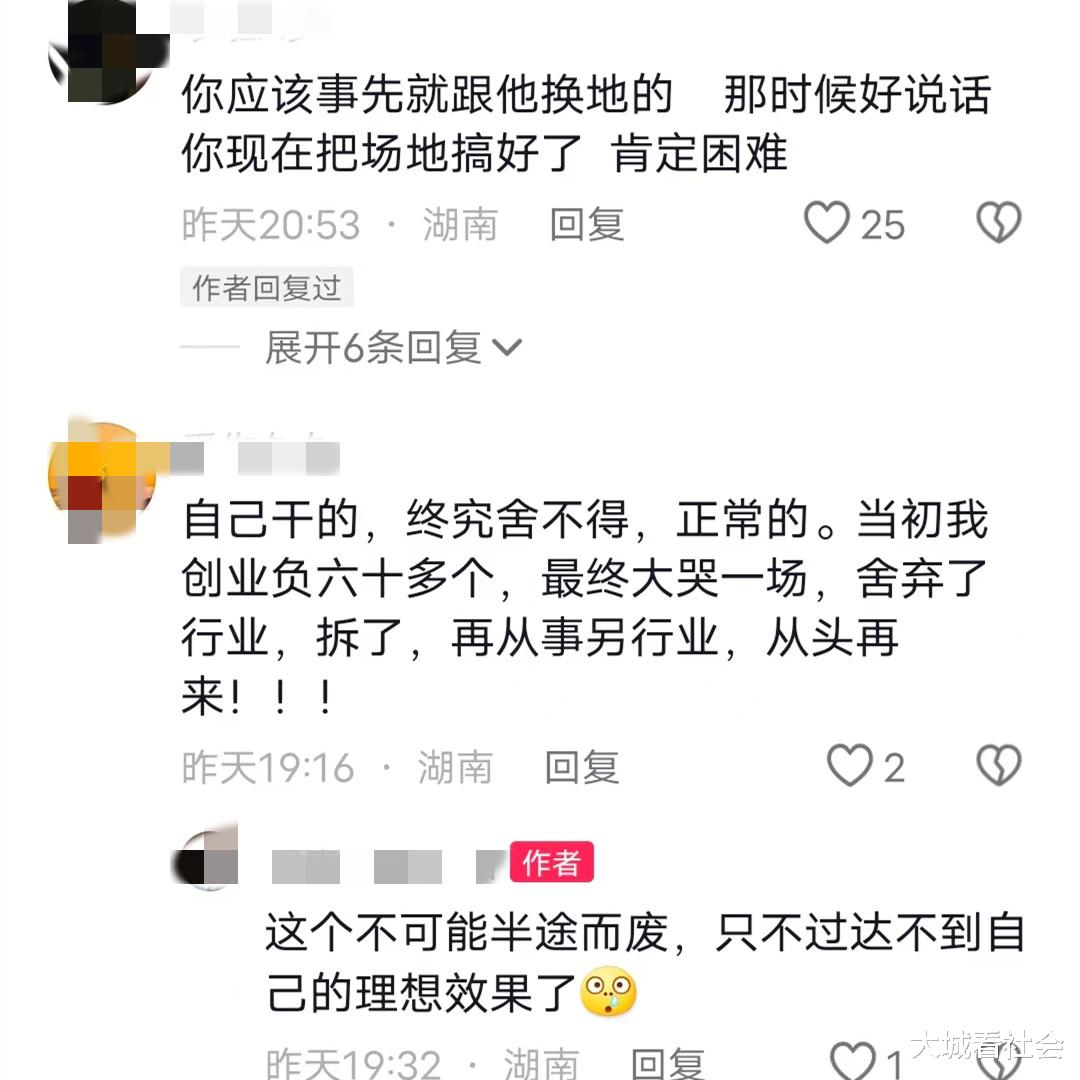Dislike the 19:16 comment with broken heart
Viewport: 1080px width, 1080px height.
[x=999, y=765]
